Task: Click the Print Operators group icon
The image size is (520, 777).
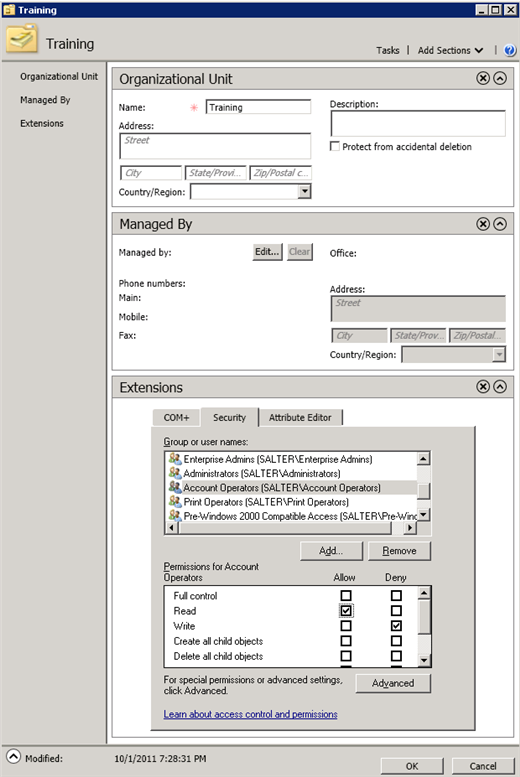Action: [175, 501]
